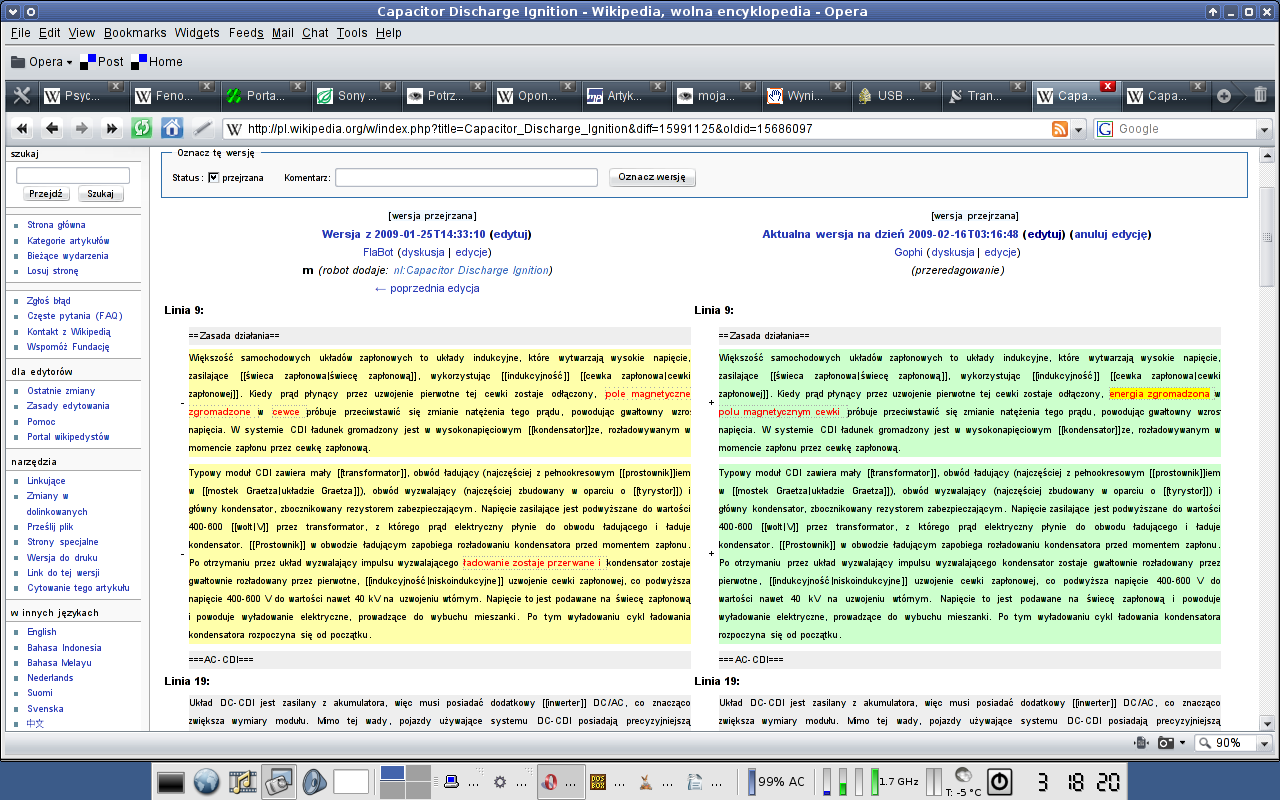1280x800 pixels.
Task: Click the Rewind navigation button
Action: [22, 128]
